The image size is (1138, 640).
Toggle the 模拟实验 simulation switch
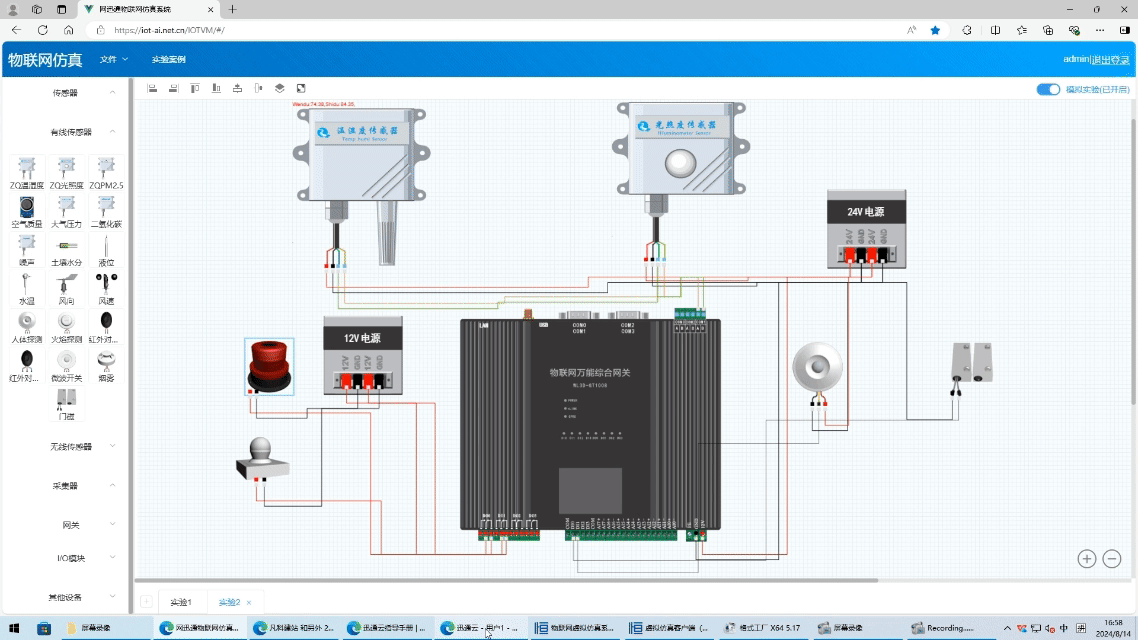click(x=1048, y=89)
